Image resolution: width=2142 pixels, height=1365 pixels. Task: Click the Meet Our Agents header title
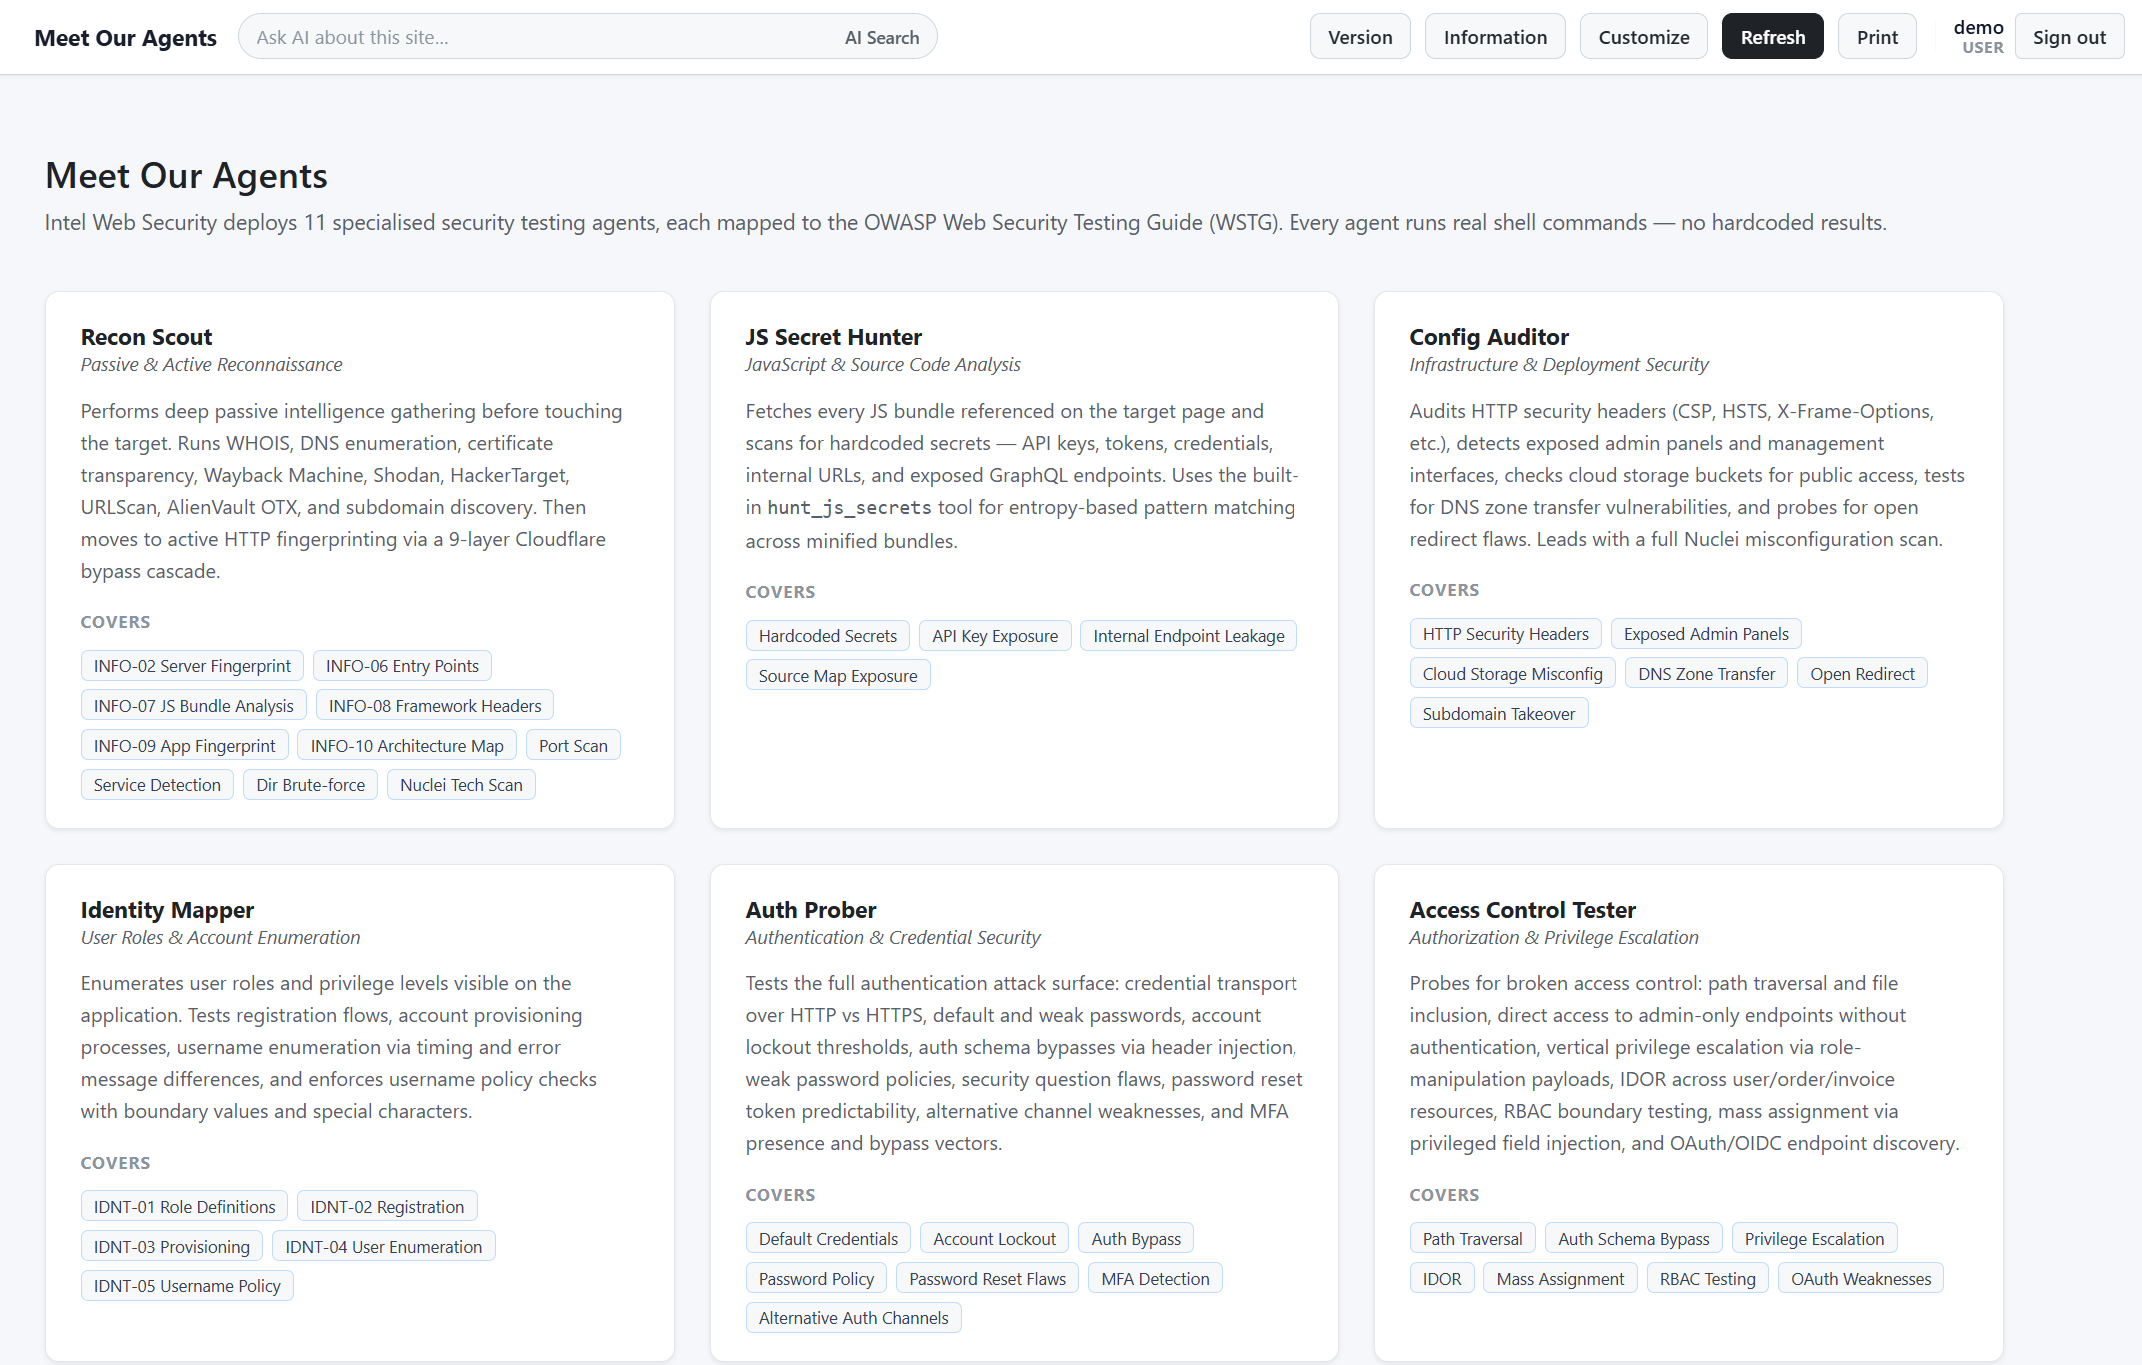(125, 38)
